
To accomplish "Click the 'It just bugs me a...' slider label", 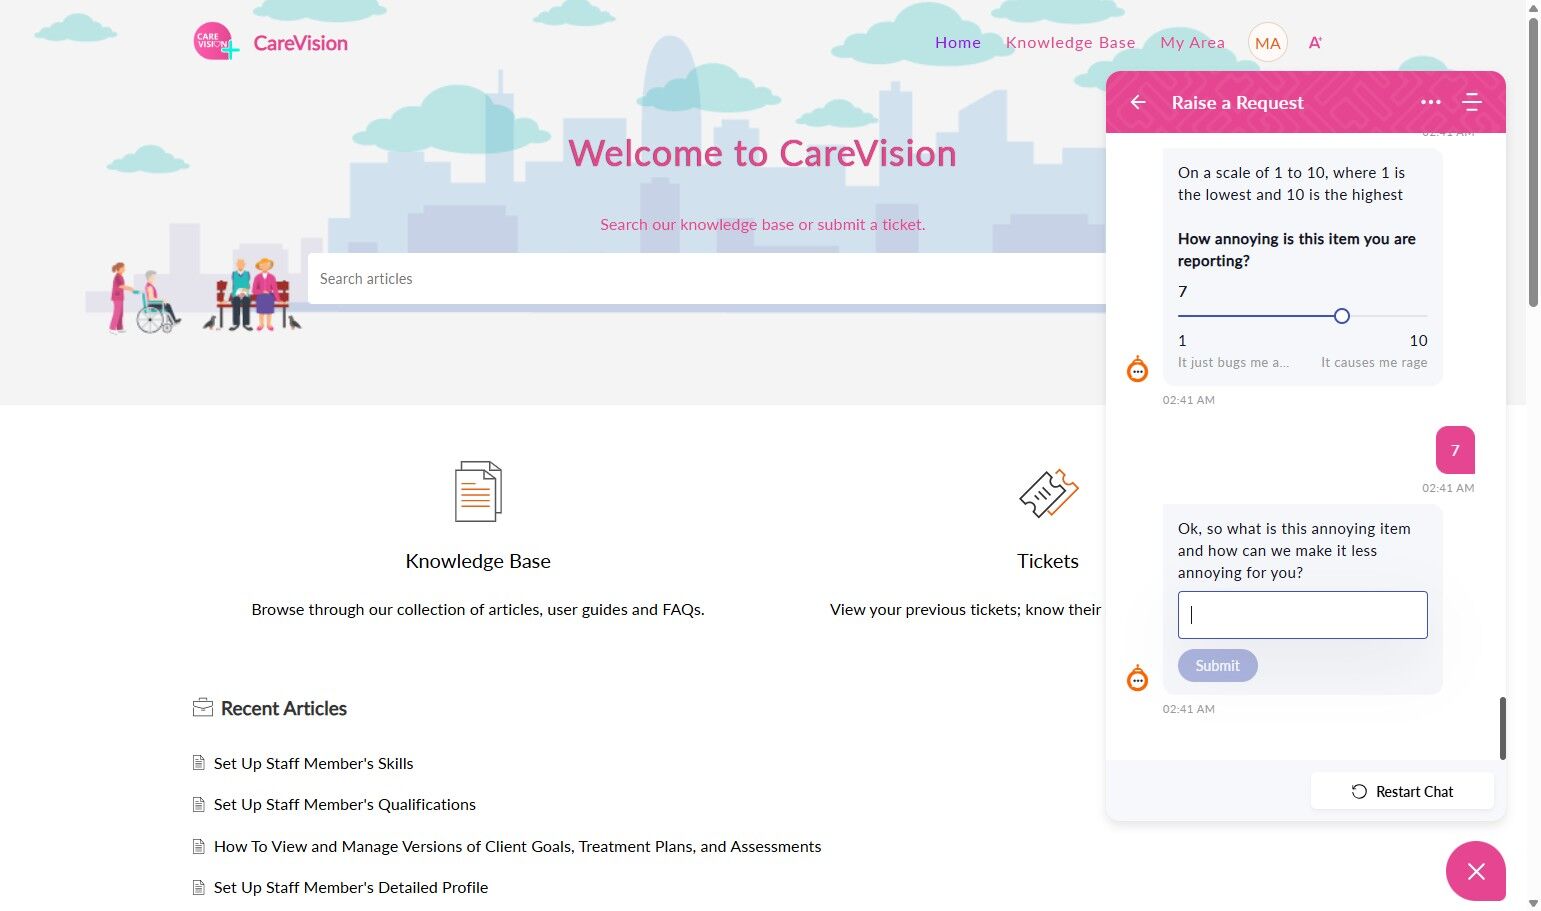I will pyautogui.click(x=1233, y=362).
